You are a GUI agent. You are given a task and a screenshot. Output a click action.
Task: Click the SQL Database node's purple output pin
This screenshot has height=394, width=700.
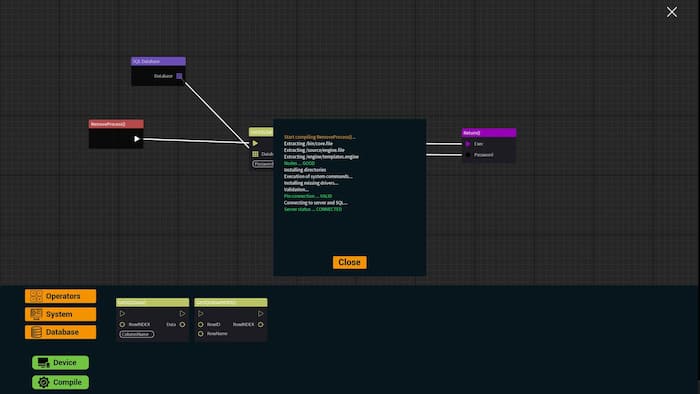(179, 76)
